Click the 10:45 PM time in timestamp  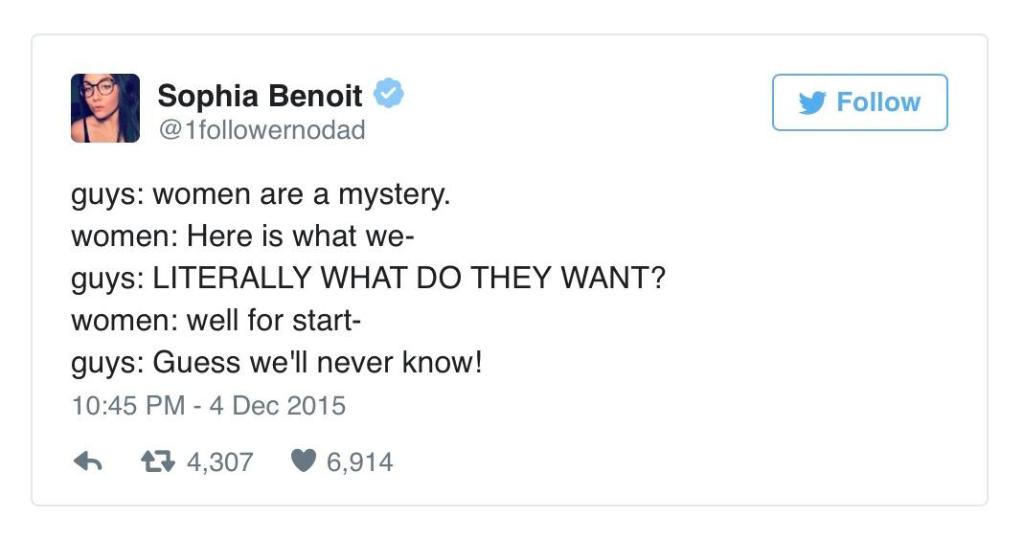127,406
